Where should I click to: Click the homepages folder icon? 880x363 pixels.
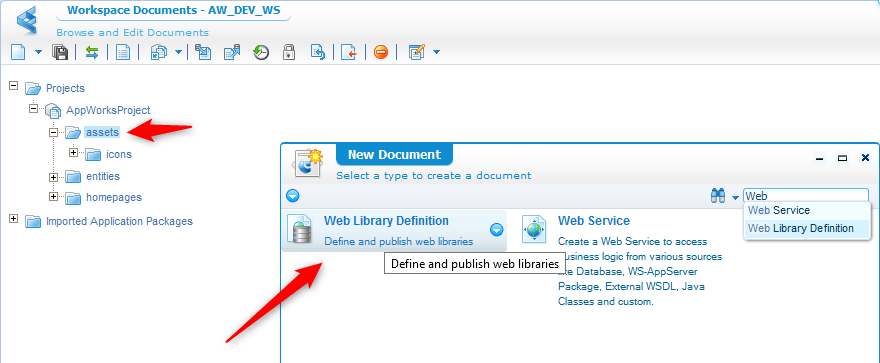click(74, 197)
